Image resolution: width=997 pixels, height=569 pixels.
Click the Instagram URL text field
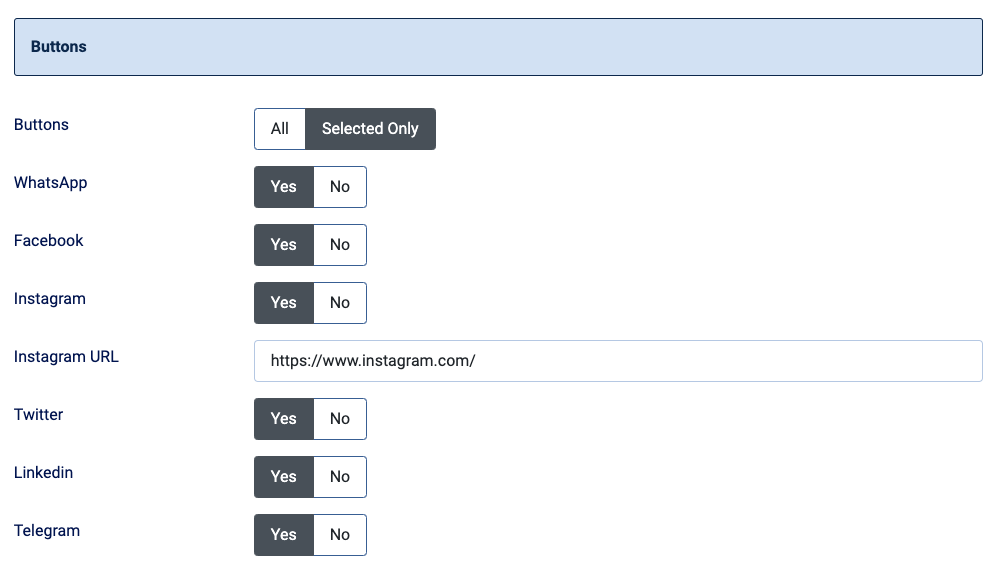click(x=617, y=361)
